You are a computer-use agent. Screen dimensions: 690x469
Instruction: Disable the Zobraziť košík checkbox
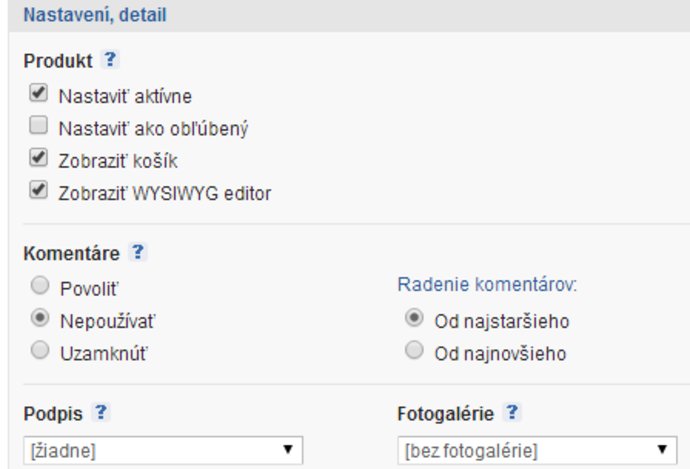tap(38, 159)
